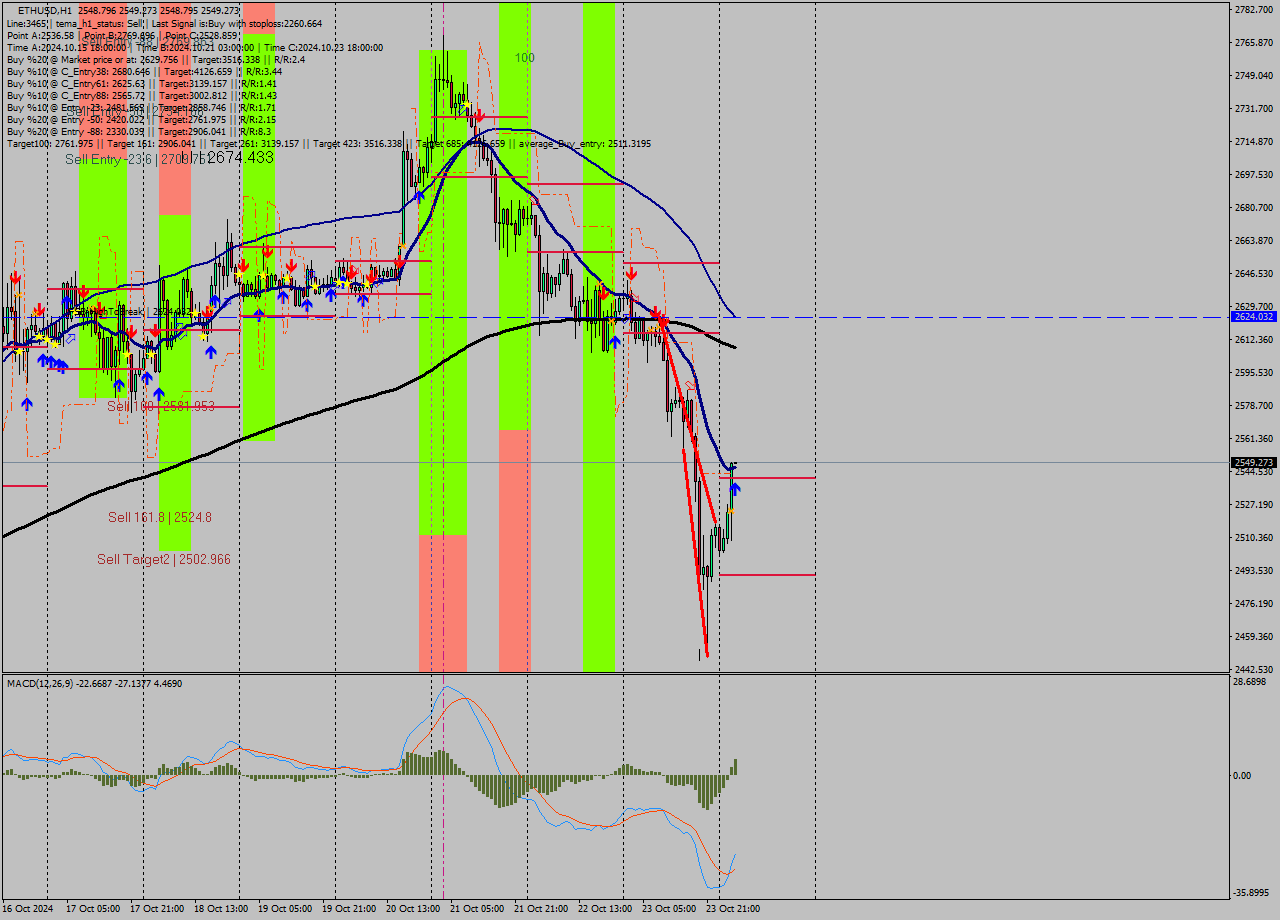Click the '17 Oct 05:00' time axis label

point(93,909)
